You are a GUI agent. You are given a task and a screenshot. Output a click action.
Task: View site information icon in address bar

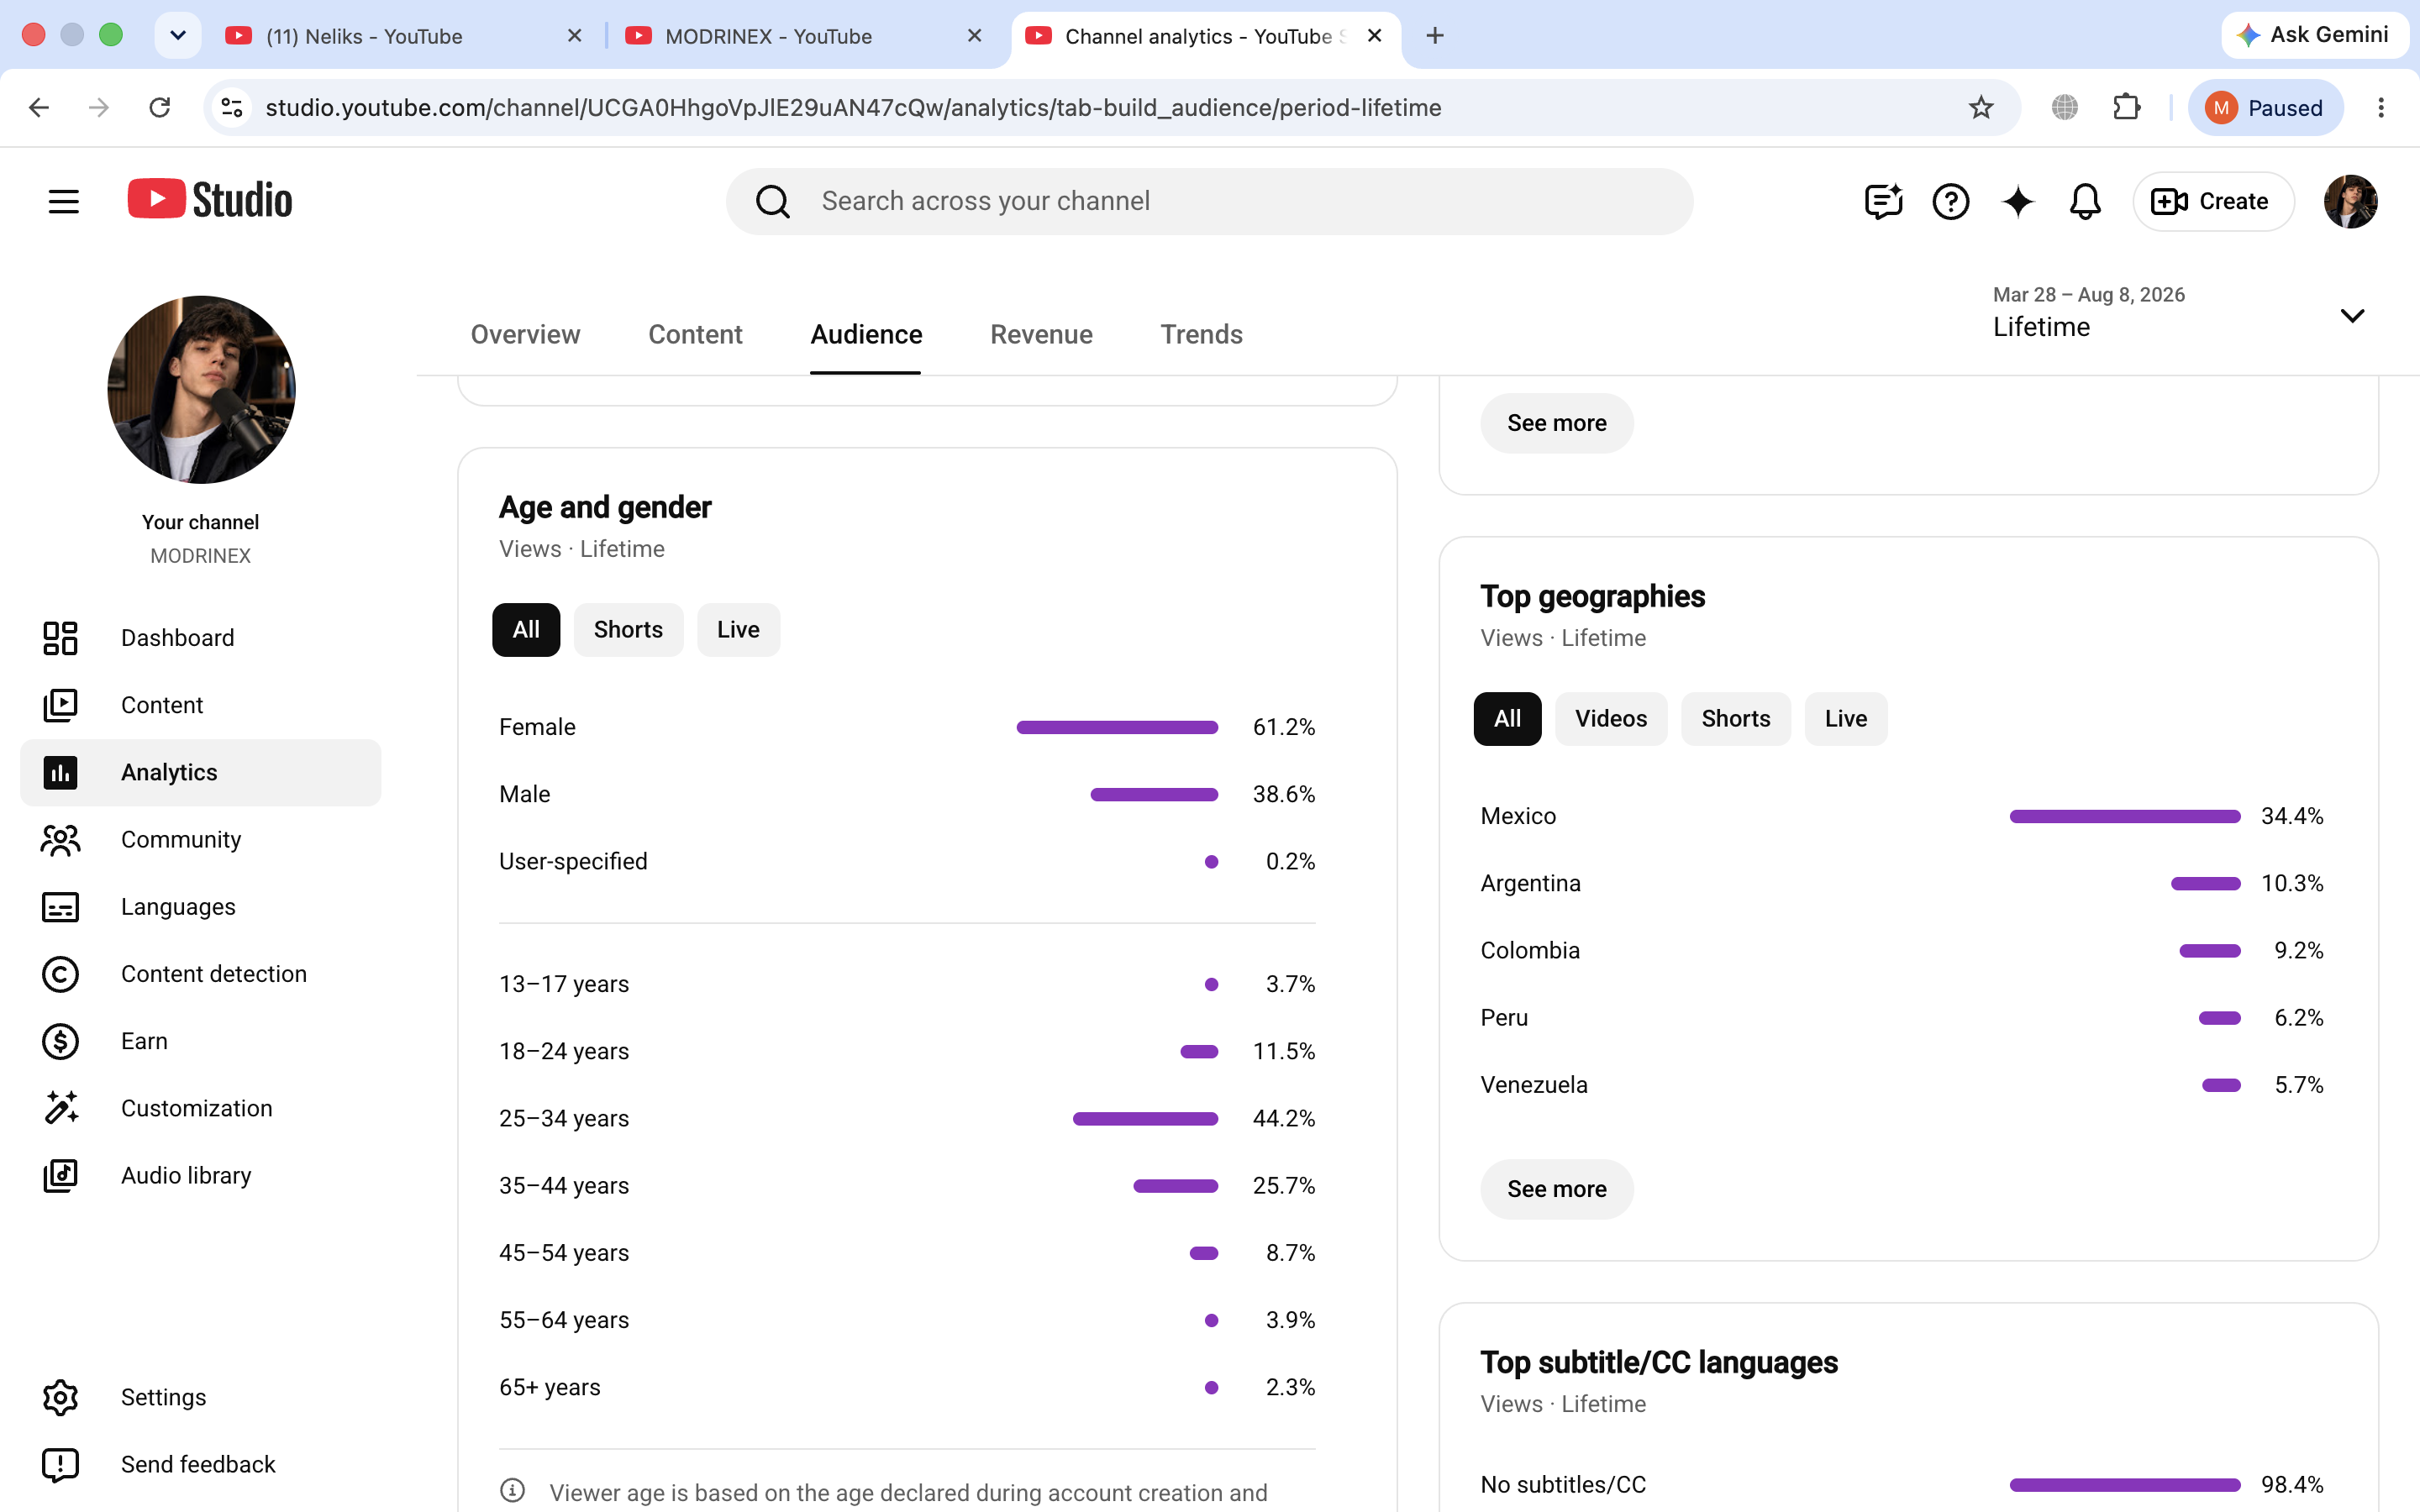(x=232, y=108)
